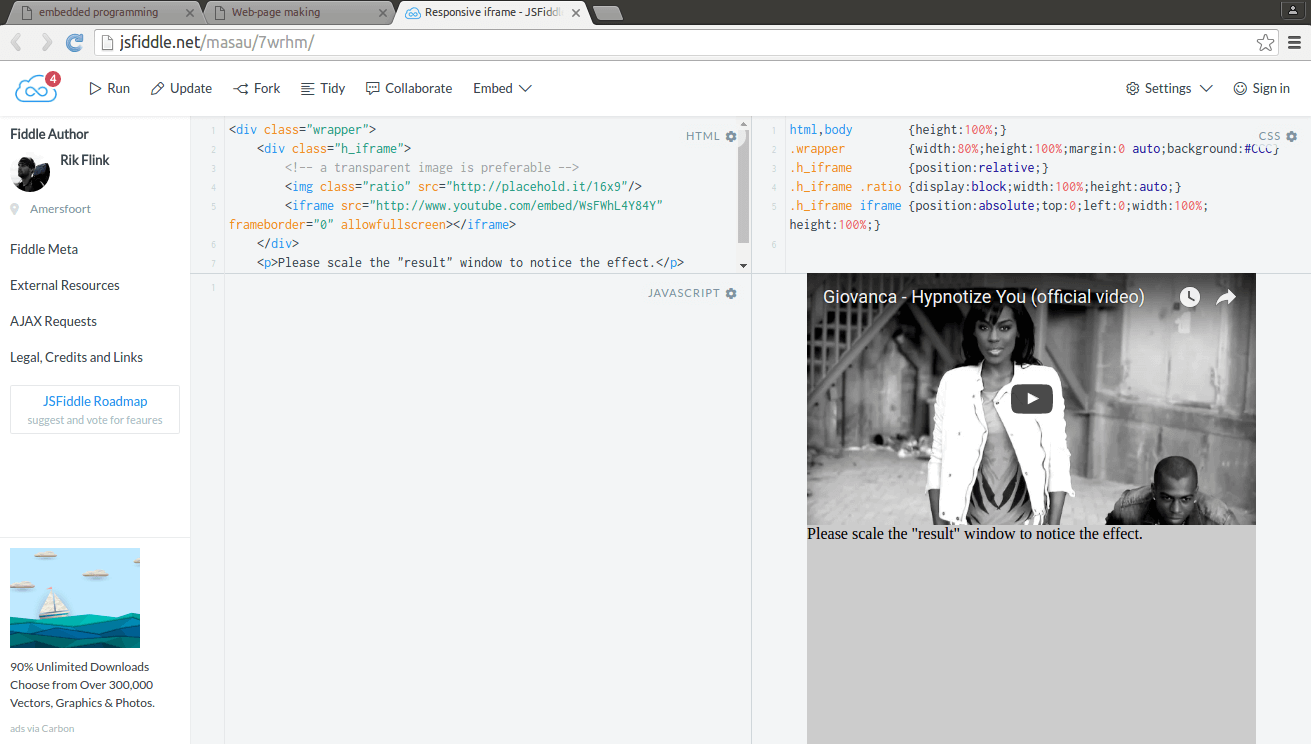
Task: Click the sailboat ad image
Action: pyautogui.click(x=75, y=598)
